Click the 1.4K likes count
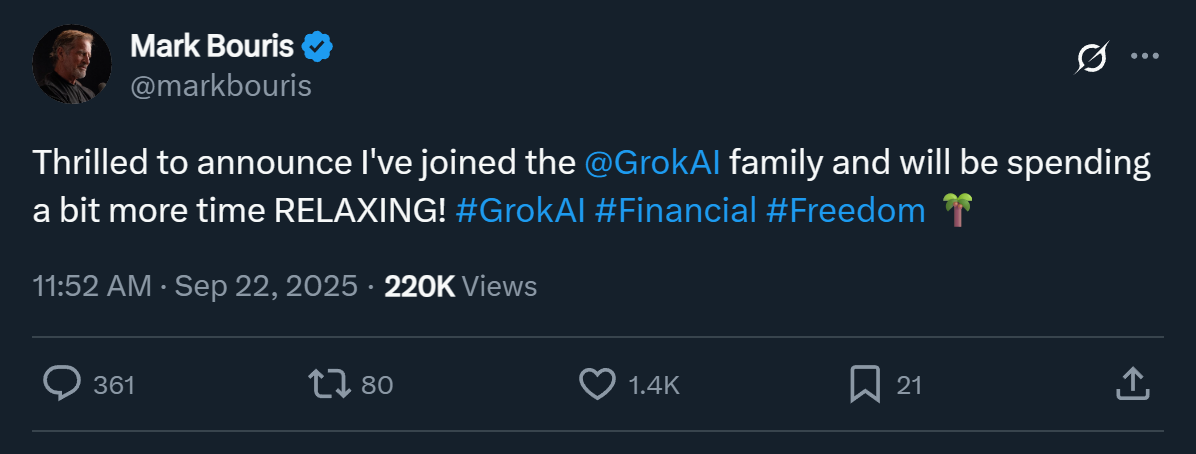The height and width of the screenshot is (454, 1196). tap(654, 385)
